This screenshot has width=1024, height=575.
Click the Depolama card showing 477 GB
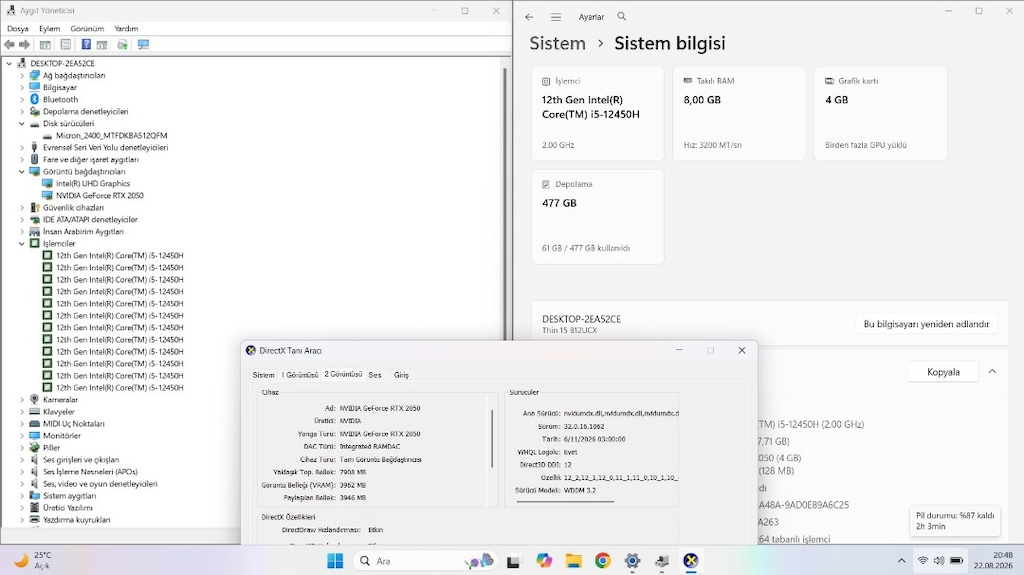[x=598, y=216]
